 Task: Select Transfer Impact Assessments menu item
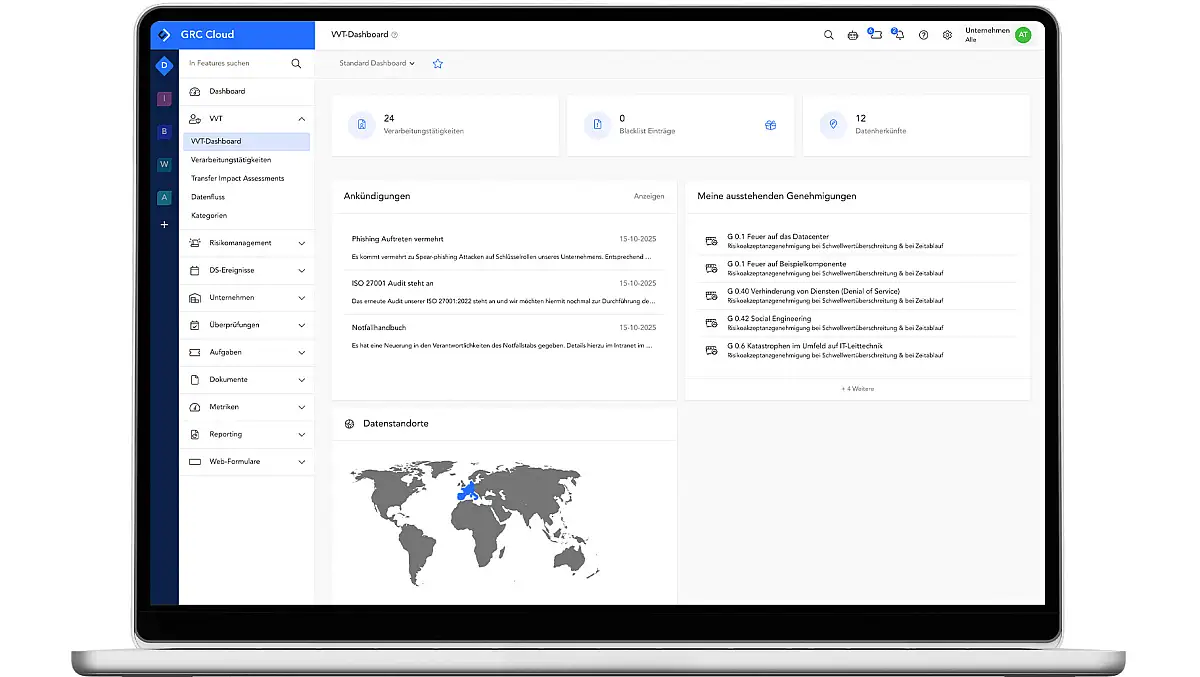click(238, 178)
